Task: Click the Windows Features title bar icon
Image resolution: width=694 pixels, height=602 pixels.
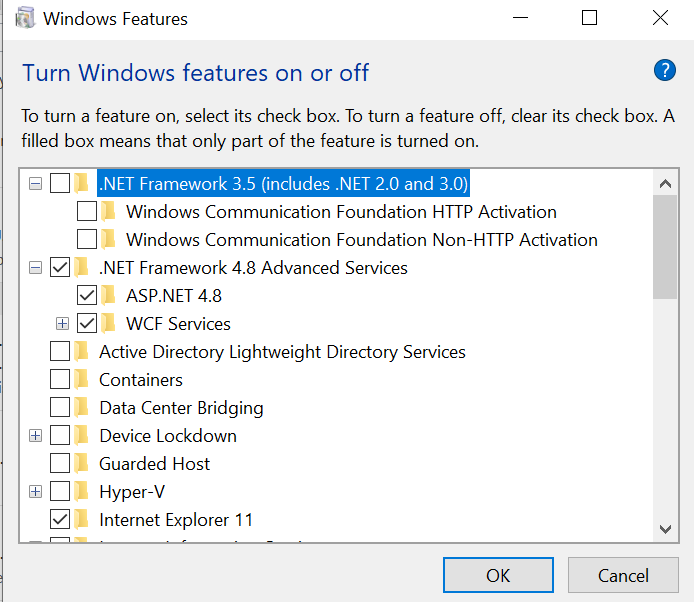Action: click(25, 18)
